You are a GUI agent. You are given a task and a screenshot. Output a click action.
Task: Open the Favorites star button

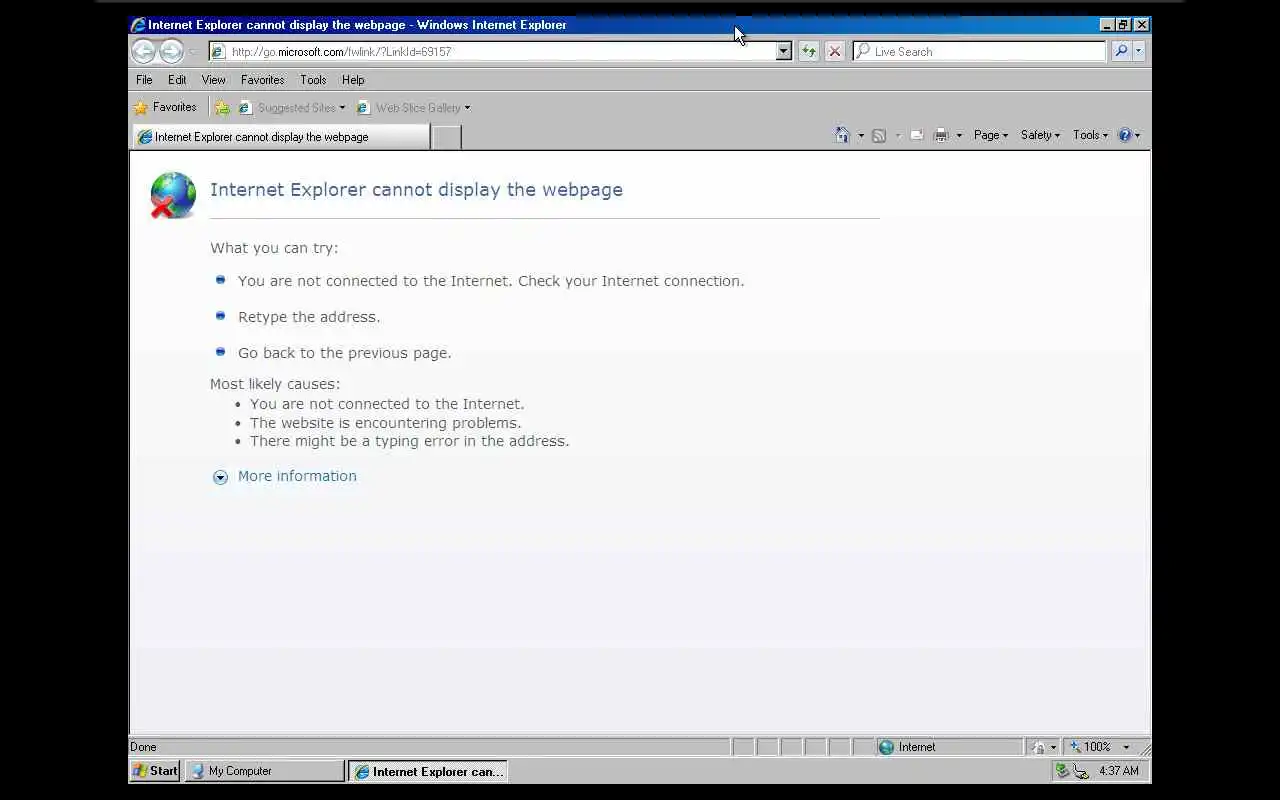(165, 107)
